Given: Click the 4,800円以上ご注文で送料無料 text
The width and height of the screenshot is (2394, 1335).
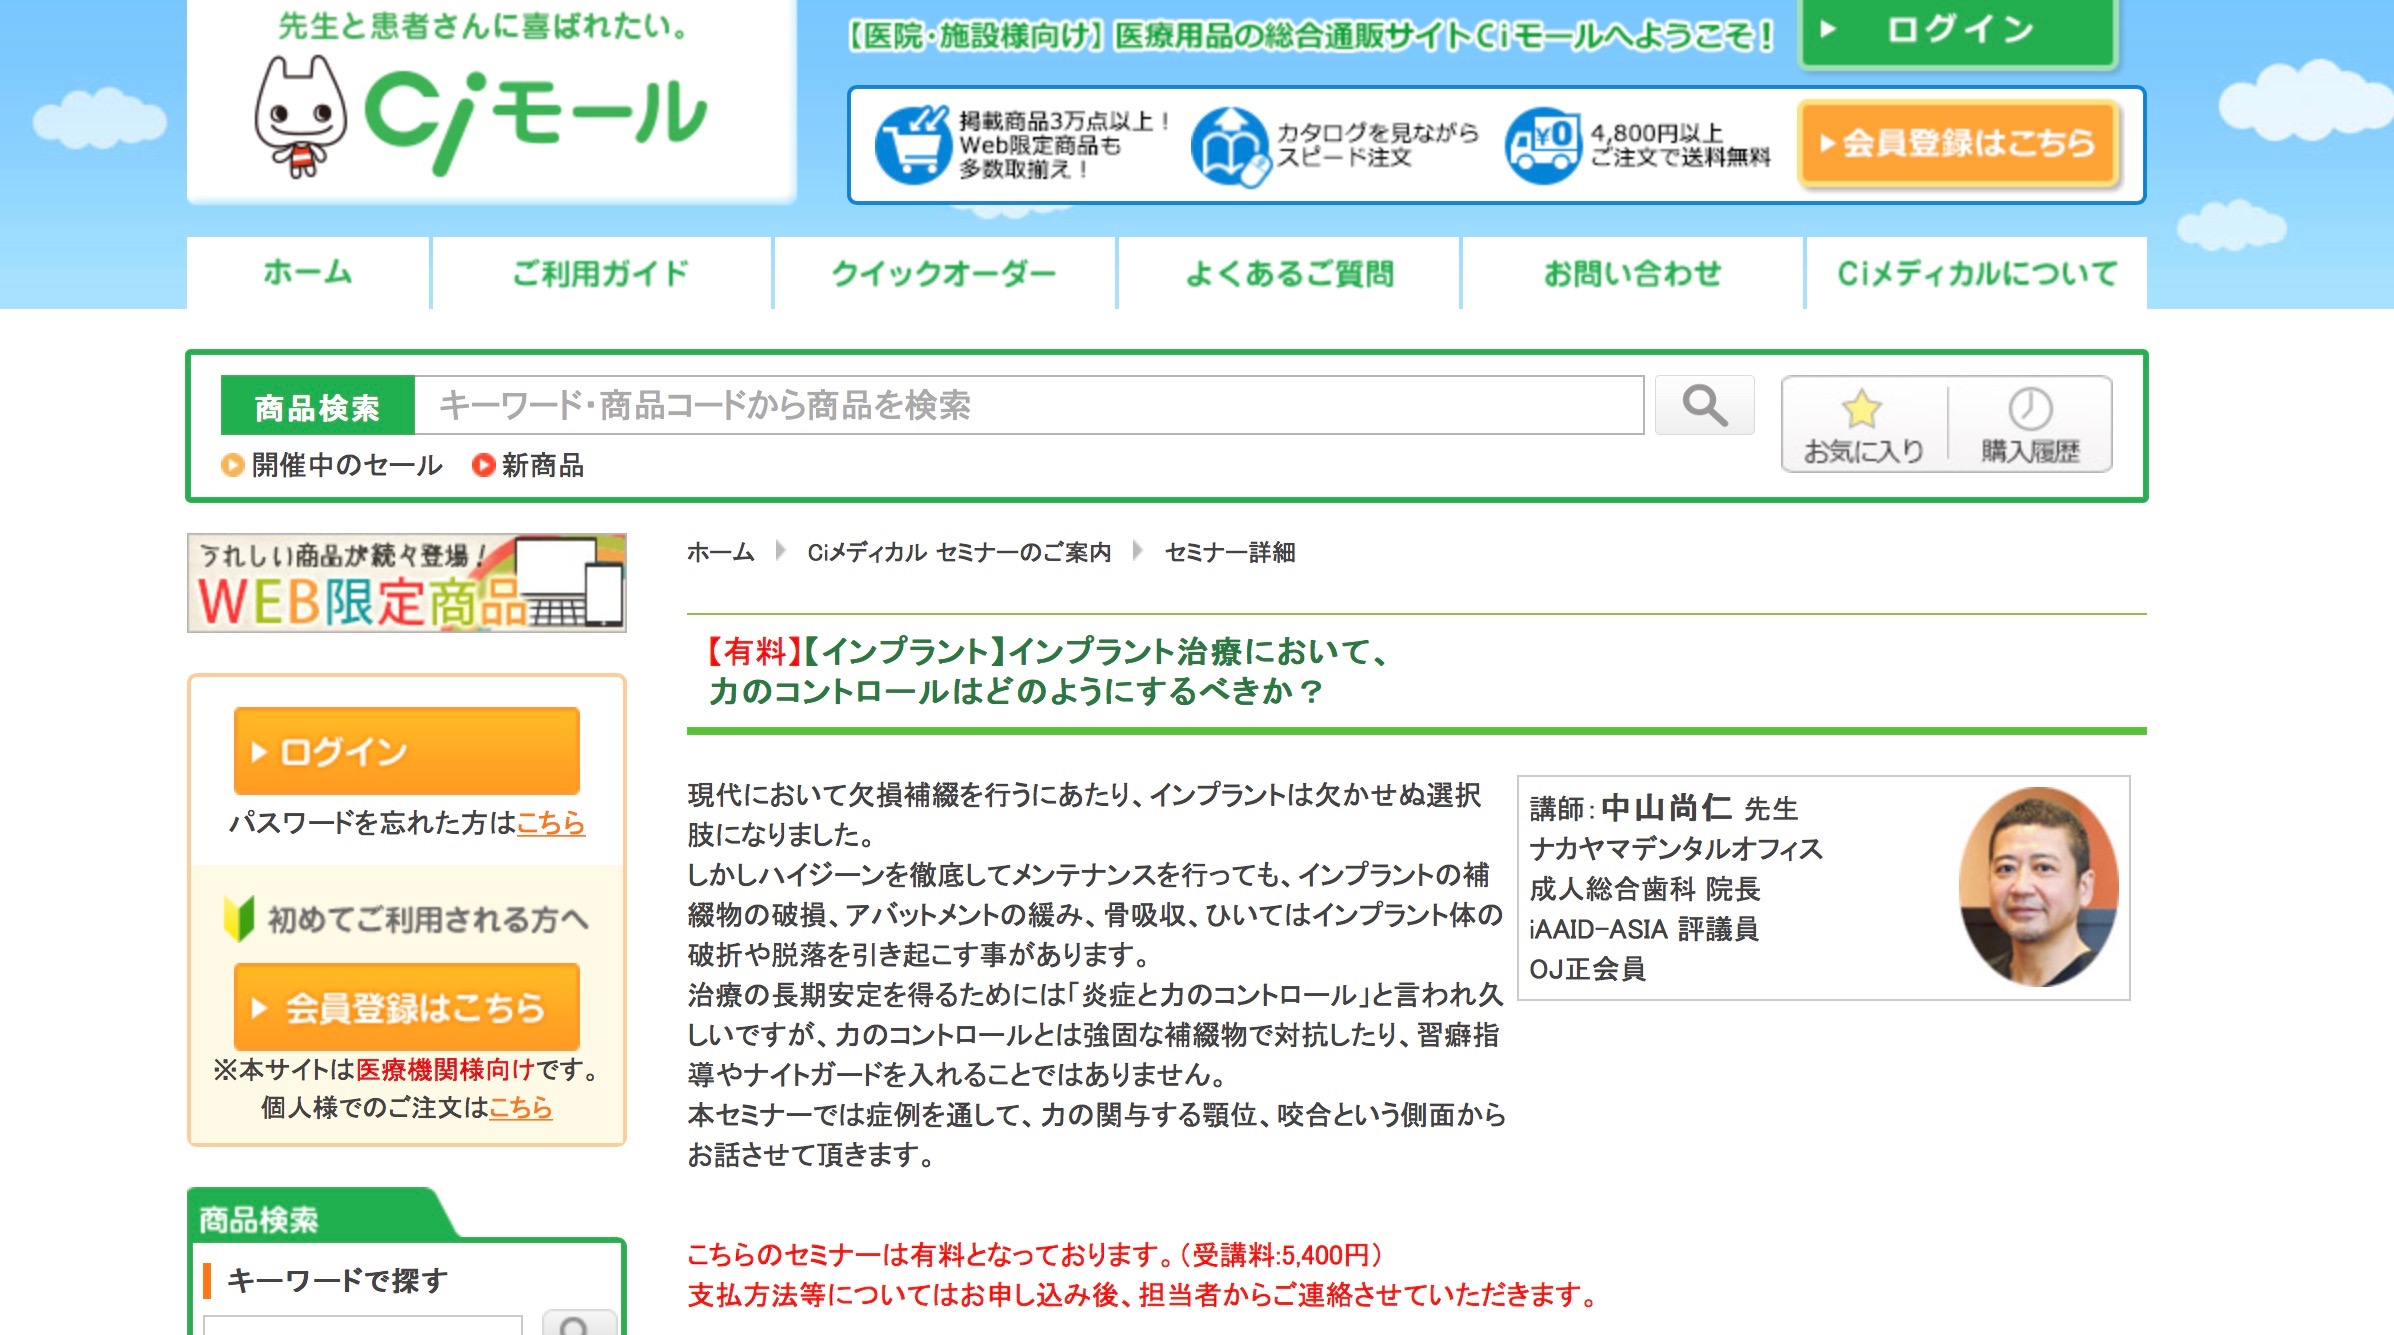Looking at the screenshot, I should click(x=1681, y=145).
